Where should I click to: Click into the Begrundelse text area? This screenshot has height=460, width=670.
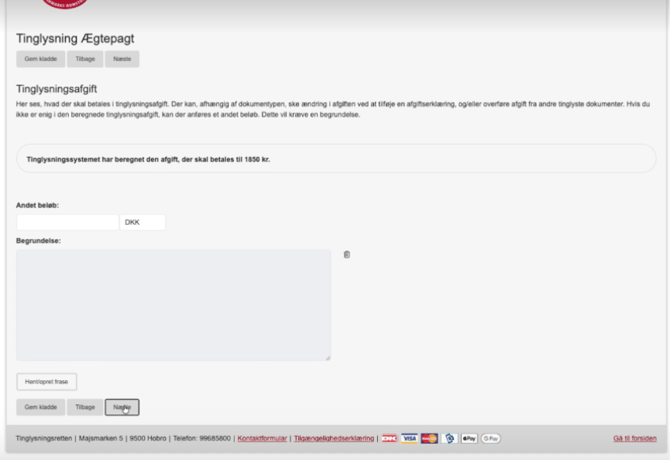pos(173,304)
